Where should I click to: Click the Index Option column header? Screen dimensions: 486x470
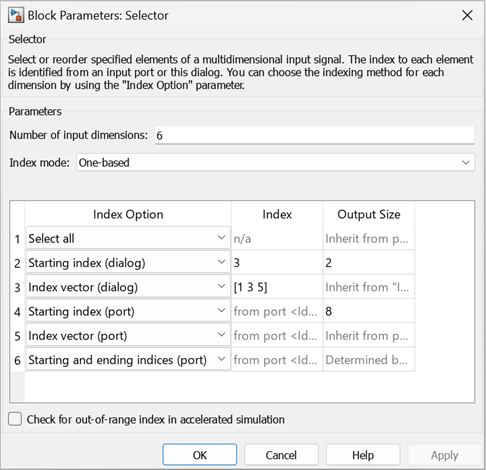[x=128, y=214]
